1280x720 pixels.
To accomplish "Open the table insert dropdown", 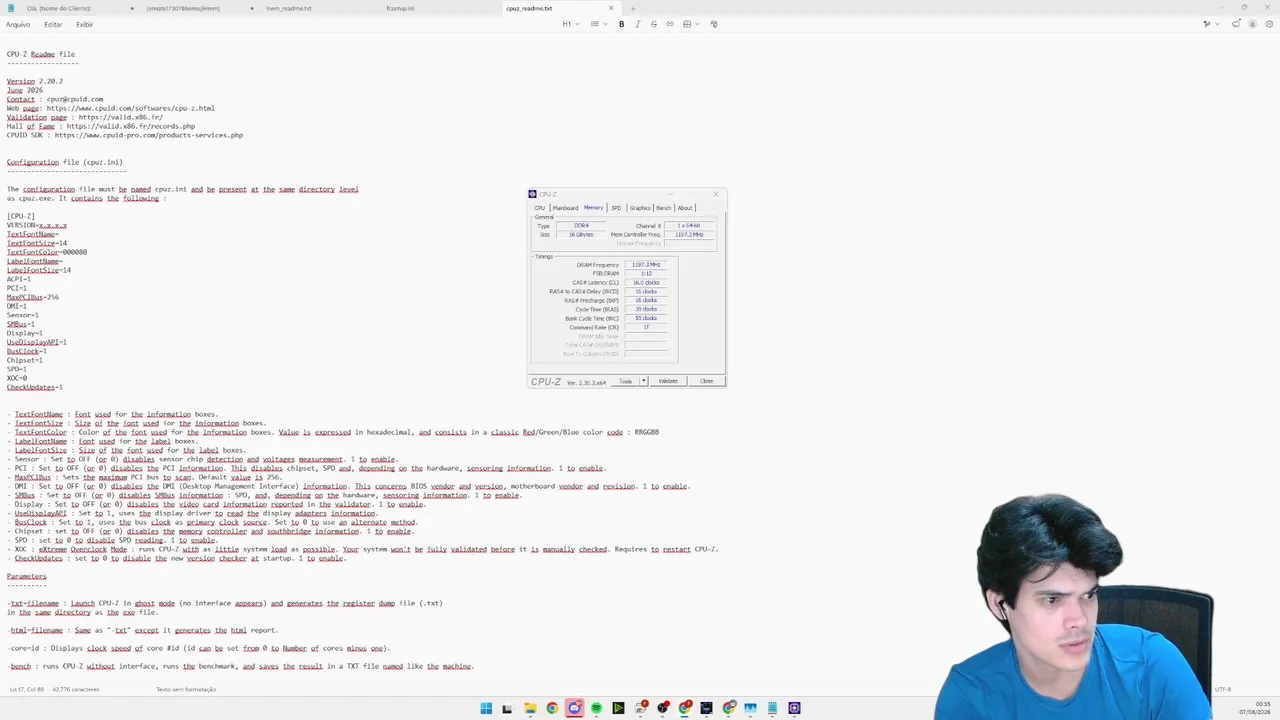I will pyautogui.click(x=689, y=24).
